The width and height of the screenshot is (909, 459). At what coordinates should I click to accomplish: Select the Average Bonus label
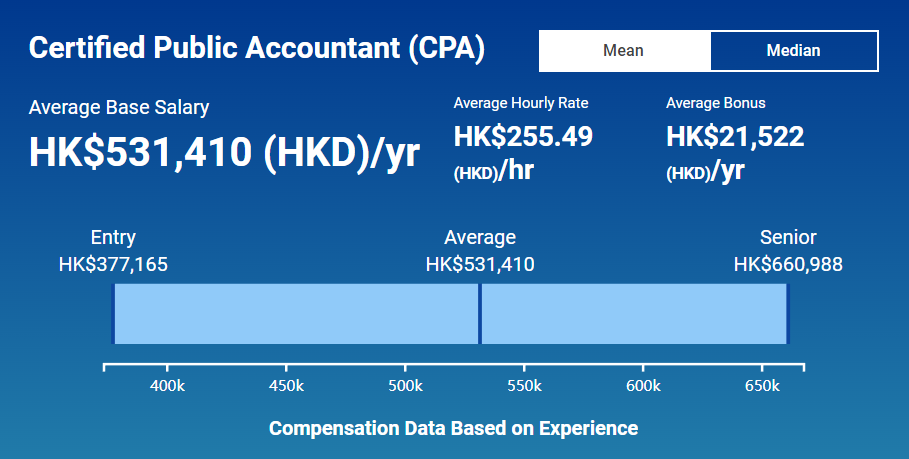pyautogui.click(x=715, y=103)
